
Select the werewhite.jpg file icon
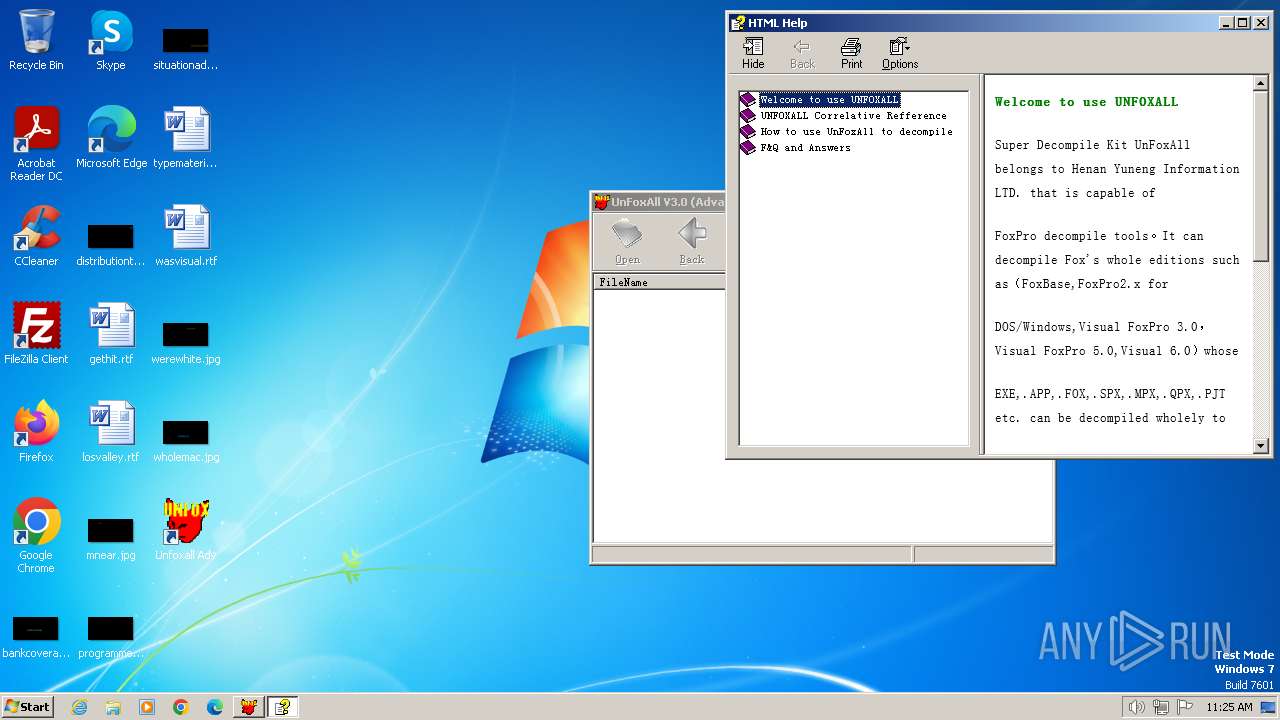coord(186,344)
